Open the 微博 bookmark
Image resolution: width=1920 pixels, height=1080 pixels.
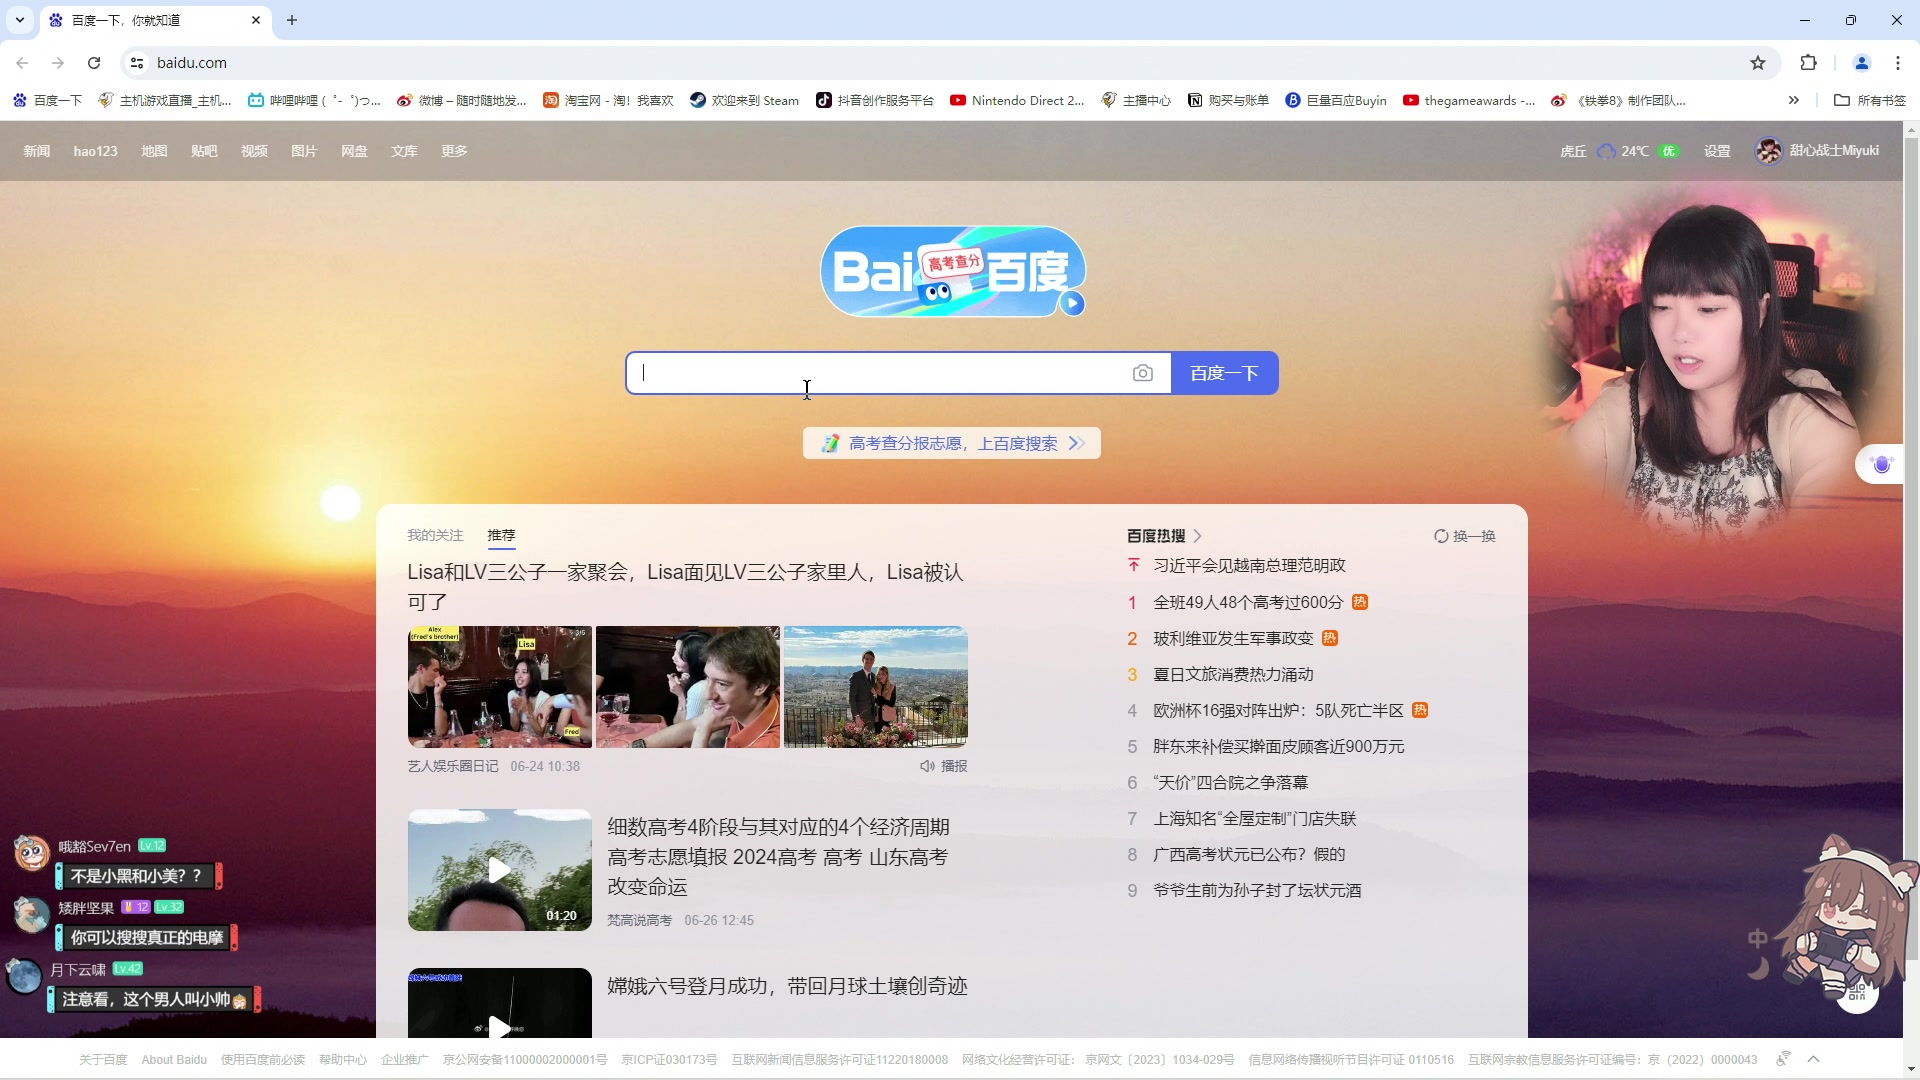(461, 100)
